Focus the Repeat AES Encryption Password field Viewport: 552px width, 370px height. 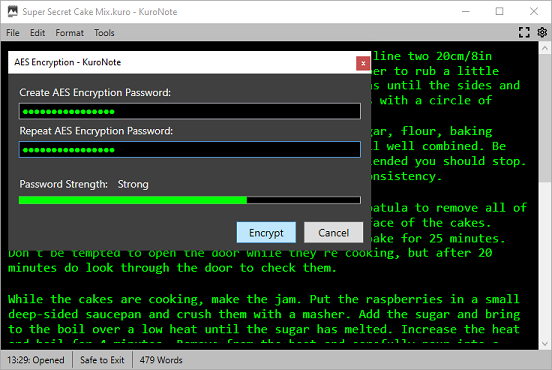point(190,150)
